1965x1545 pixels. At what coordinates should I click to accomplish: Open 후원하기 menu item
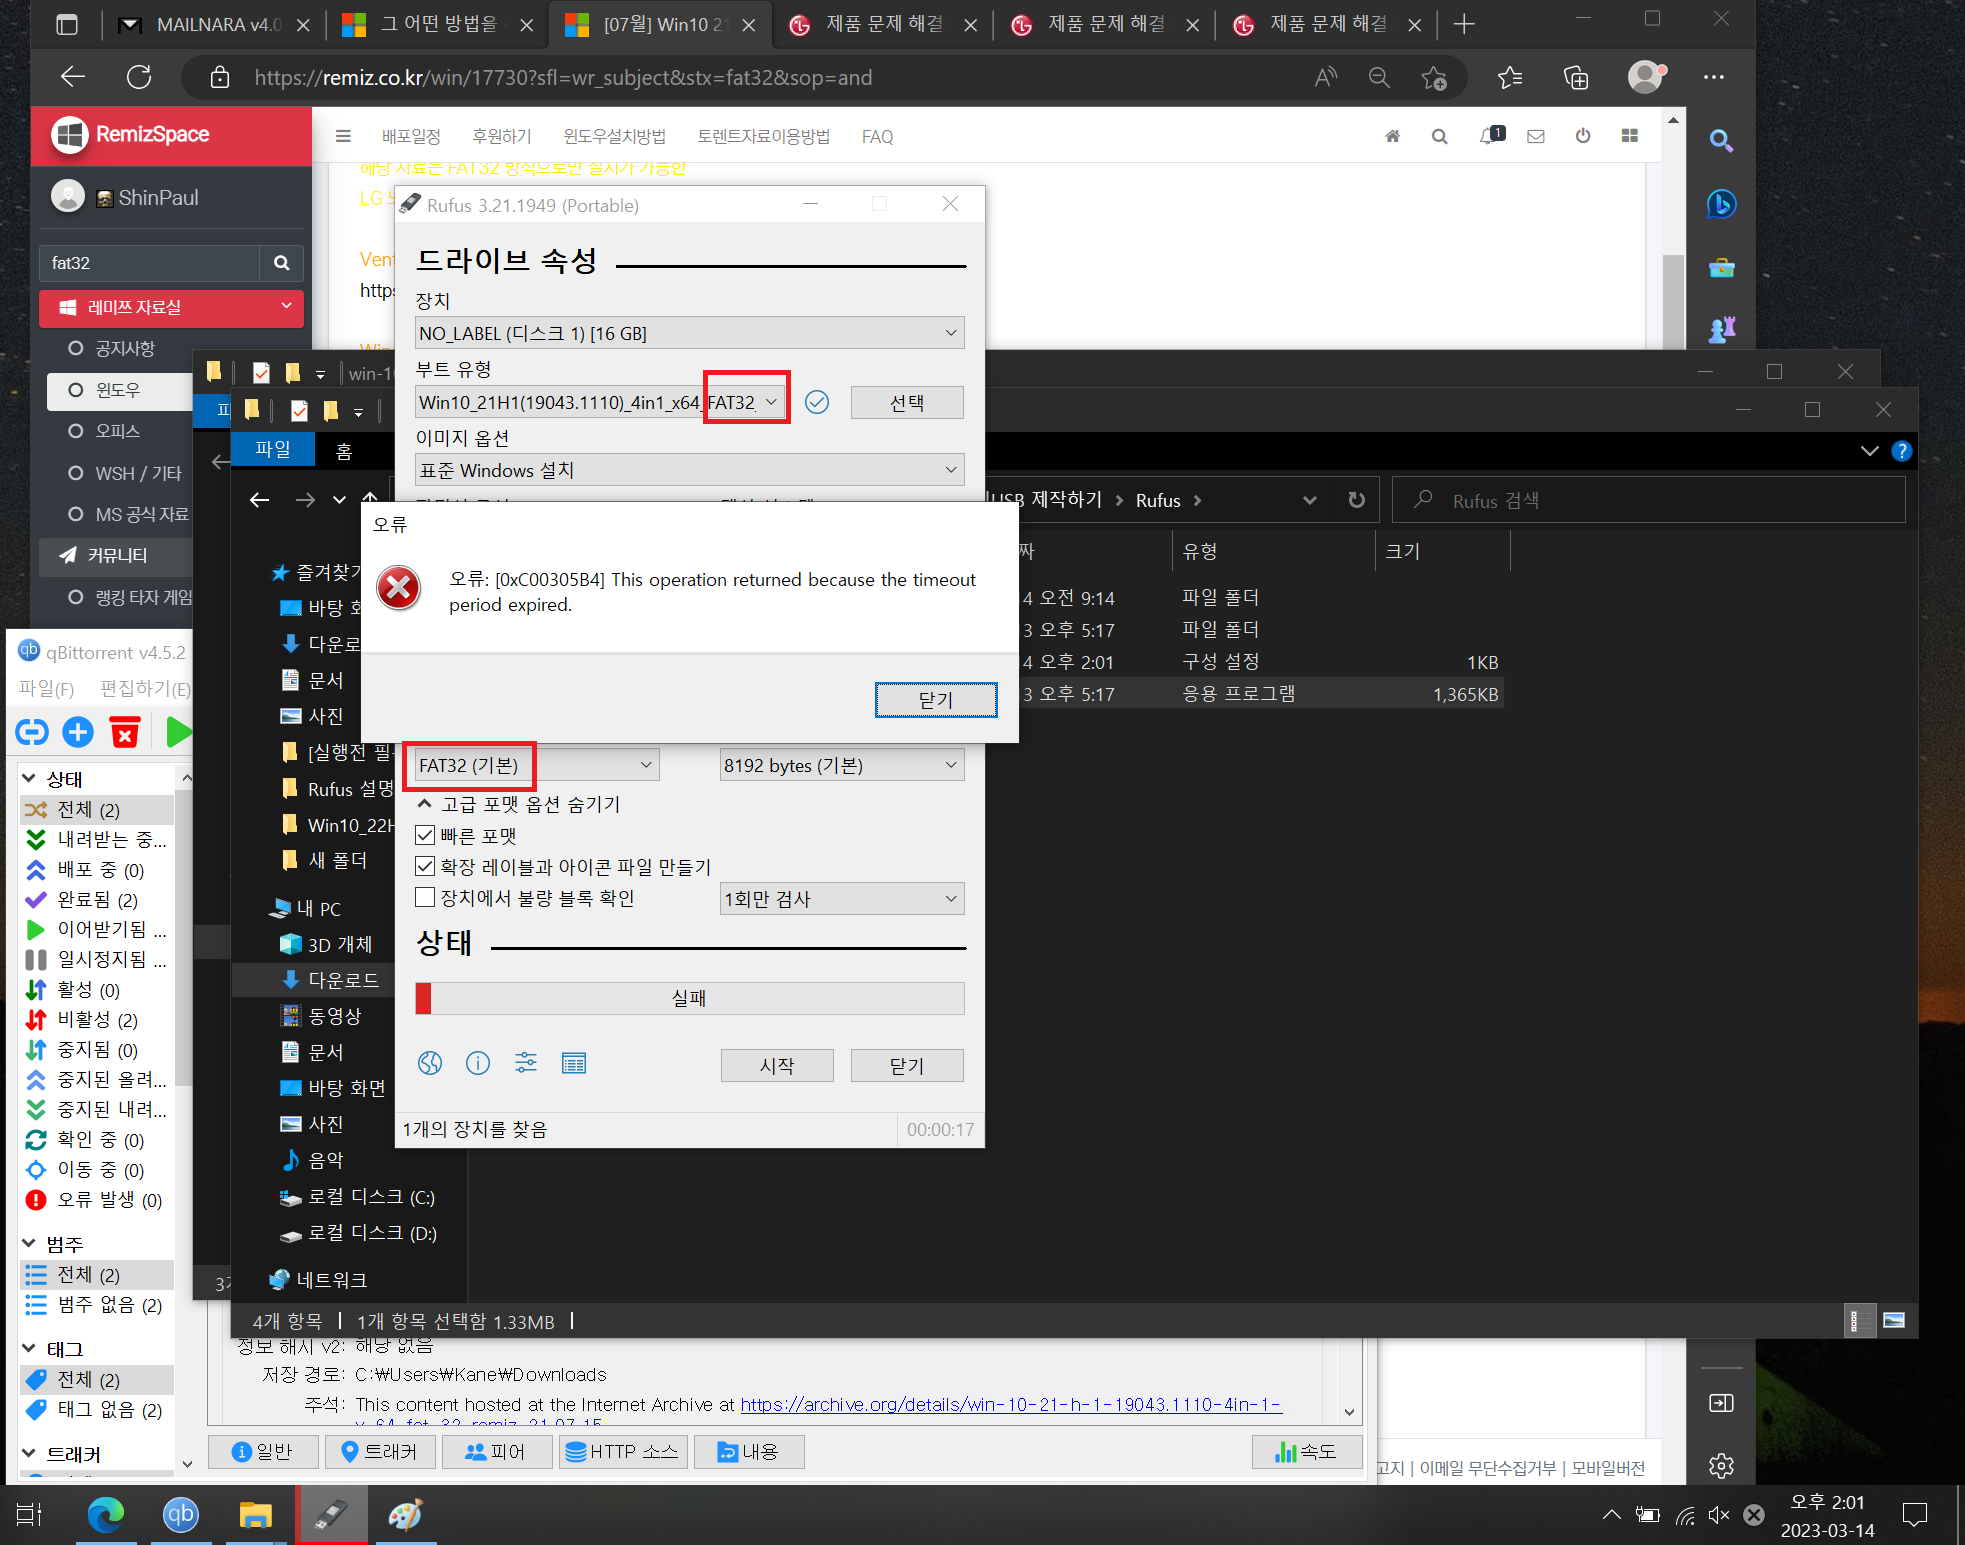click(502, 136)
